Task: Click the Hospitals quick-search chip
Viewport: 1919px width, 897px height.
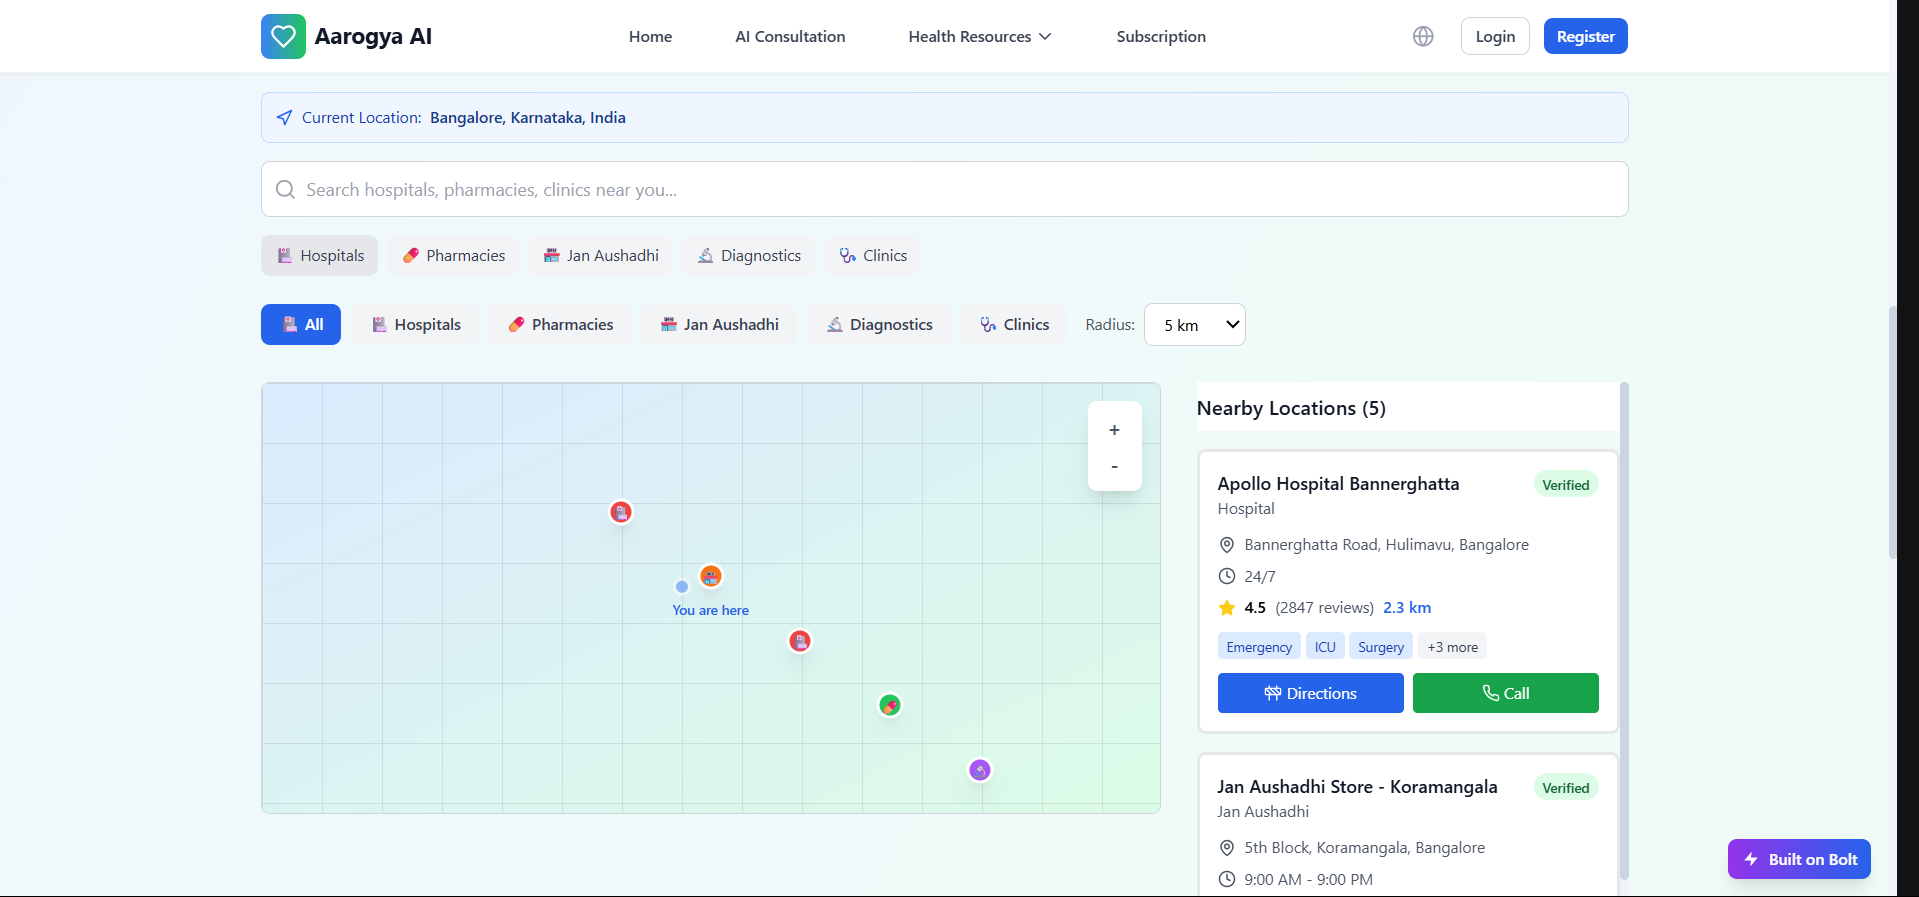Action: 320,255
